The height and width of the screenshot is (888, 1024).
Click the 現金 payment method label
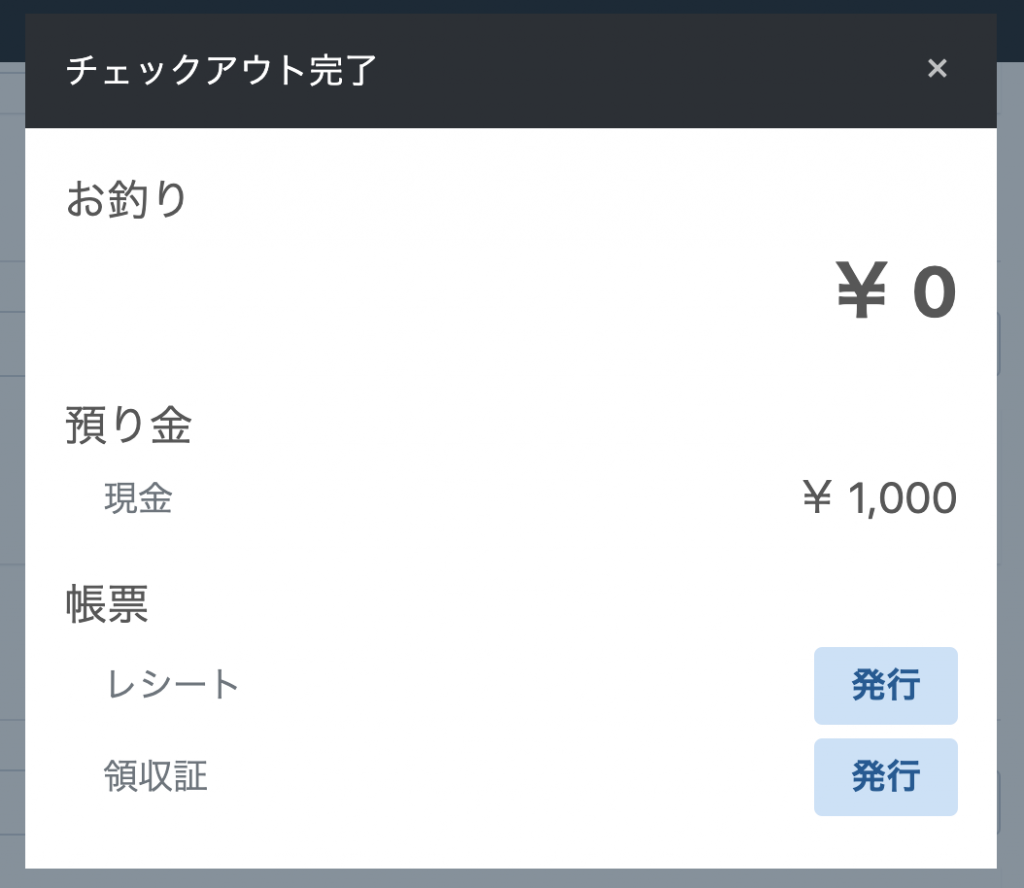point(138,498)
